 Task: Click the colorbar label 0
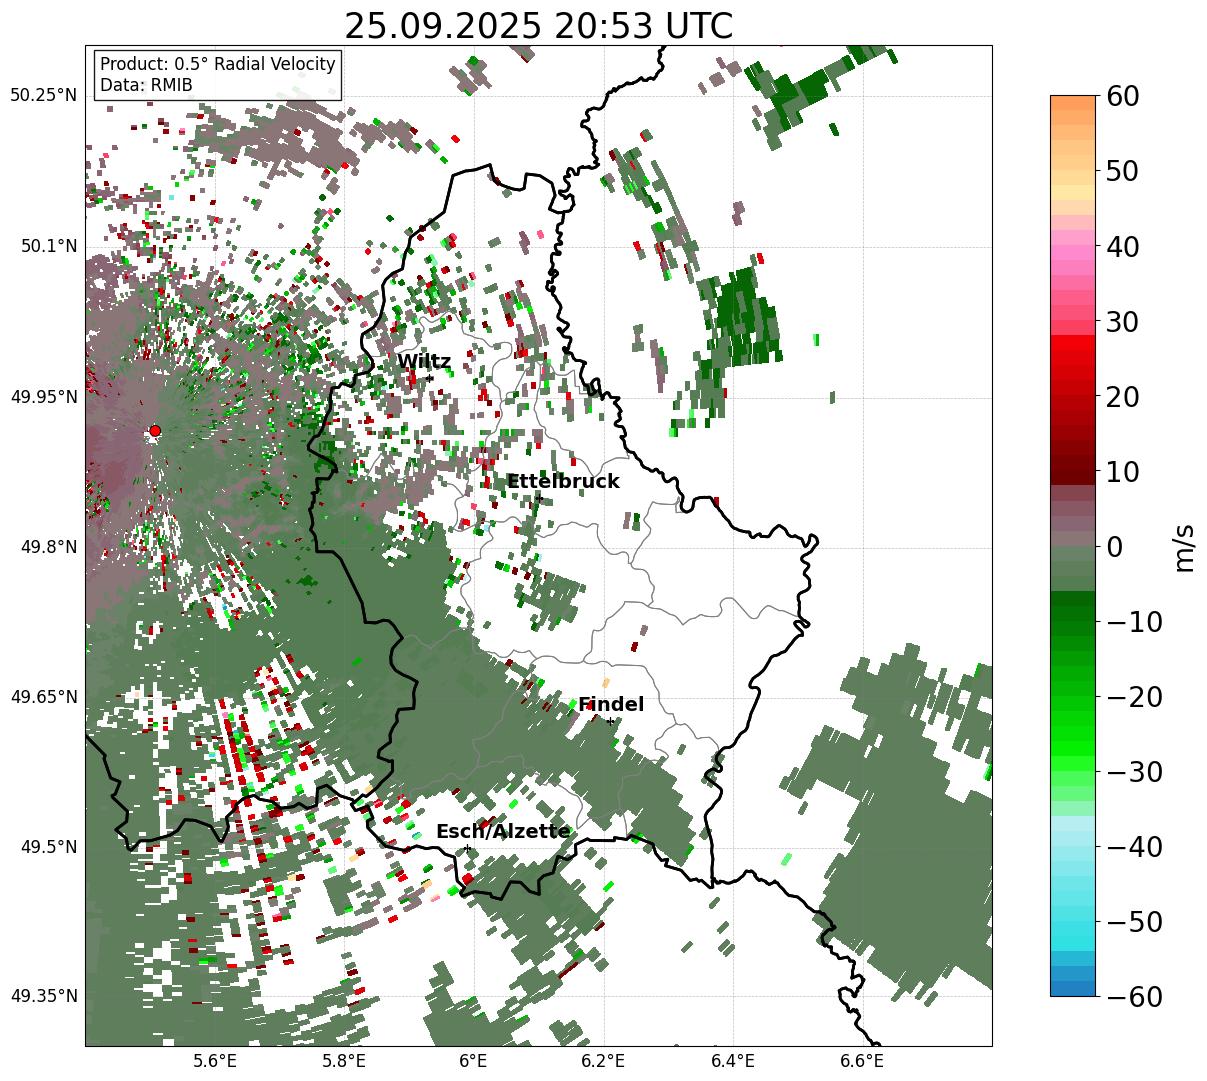pos(1115,546)
